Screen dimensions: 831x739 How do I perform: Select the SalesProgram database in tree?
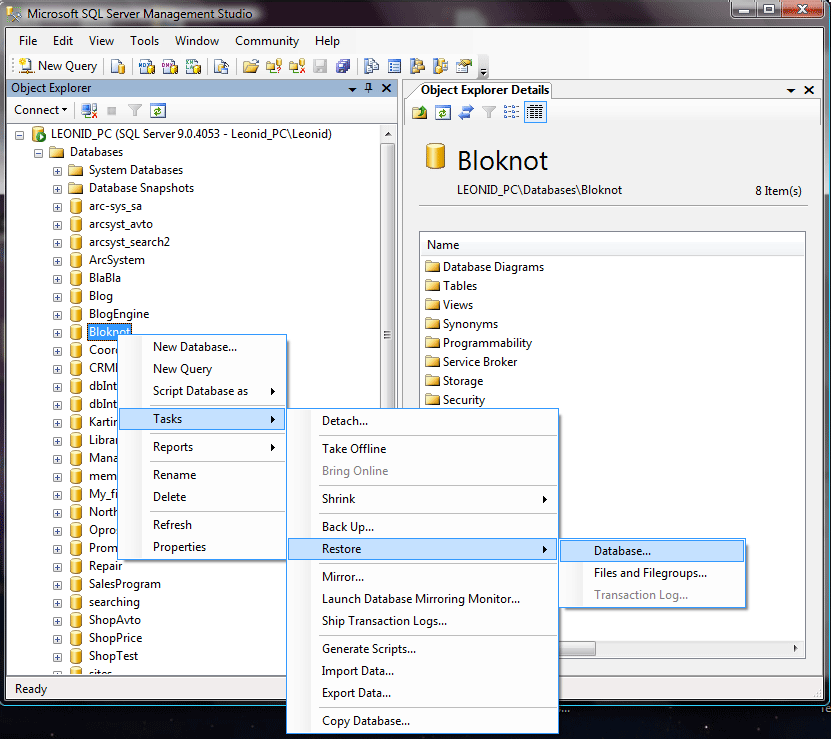coord(125,584)
